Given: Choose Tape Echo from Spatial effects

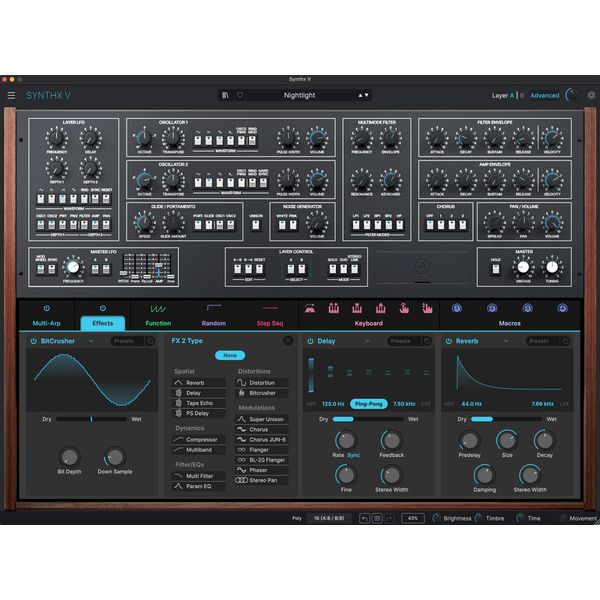Looking at the screenshot, I should pyautogui.click(x=199, y=403).
